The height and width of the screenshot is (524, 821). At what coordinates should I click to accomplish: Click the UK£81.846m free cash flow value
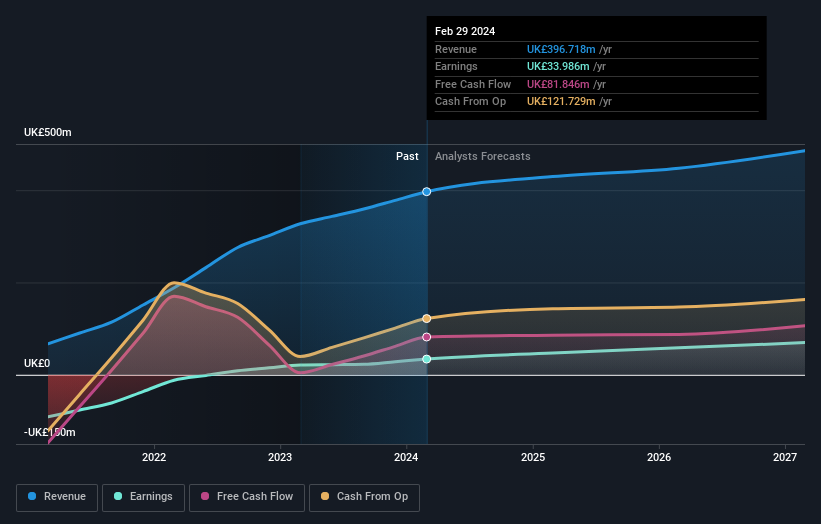tap(558, 84)
